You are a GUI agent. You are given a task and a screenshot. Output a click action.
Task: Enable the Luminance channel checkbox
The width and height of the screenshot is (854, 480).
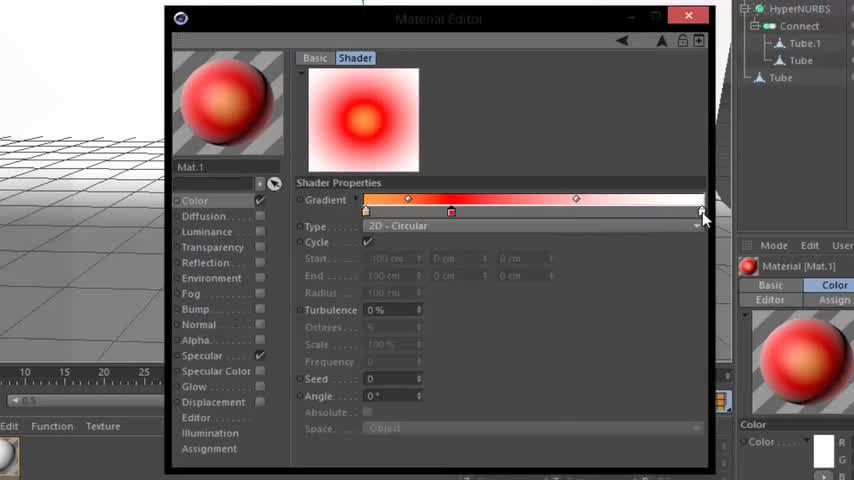(x=260, y=232)
